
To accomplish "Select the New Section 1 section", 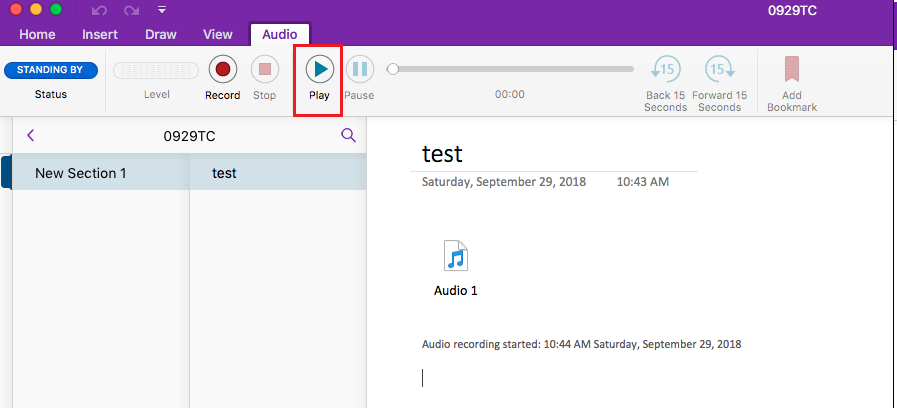I will (101, 173).
